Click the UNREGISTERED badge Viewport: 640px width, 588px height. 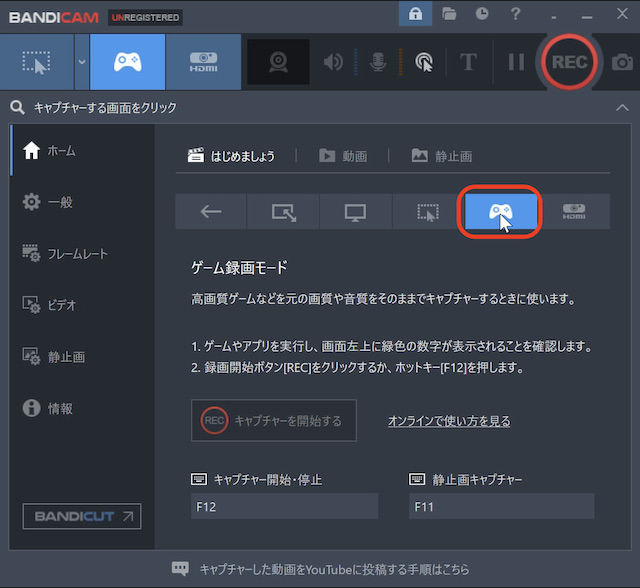[145, 18]
